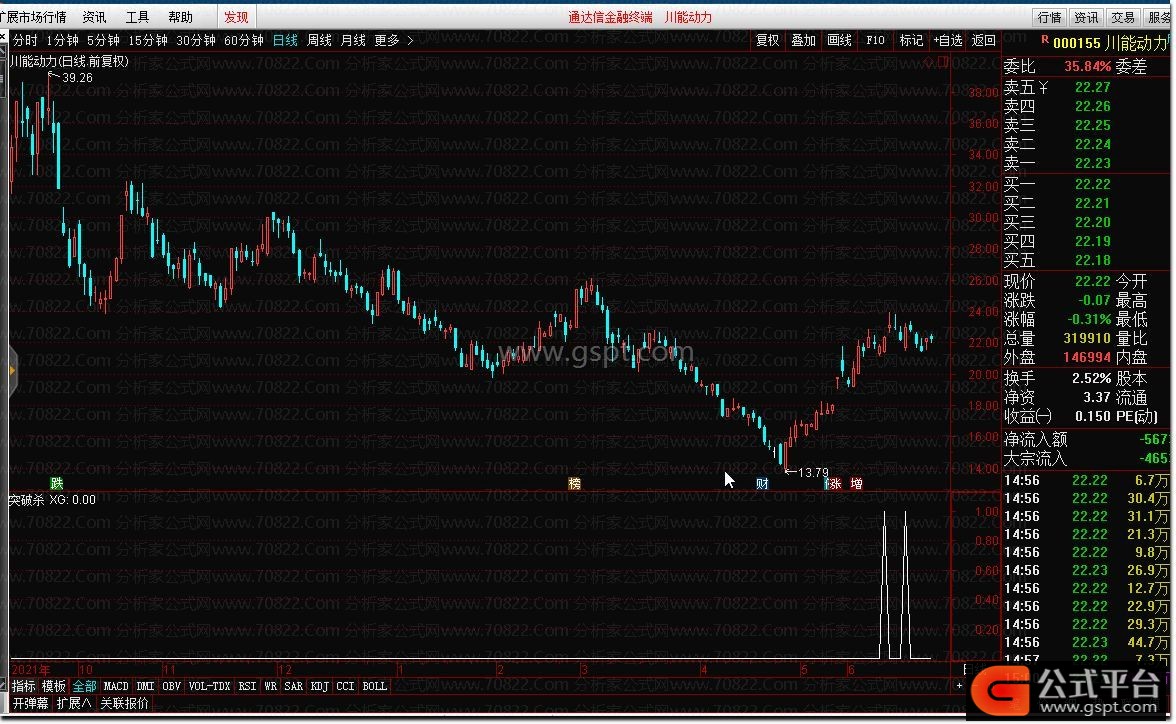Click the 模板 template button
The width and height of the screenshot is (1176, 724).
(x=54, y=686)
